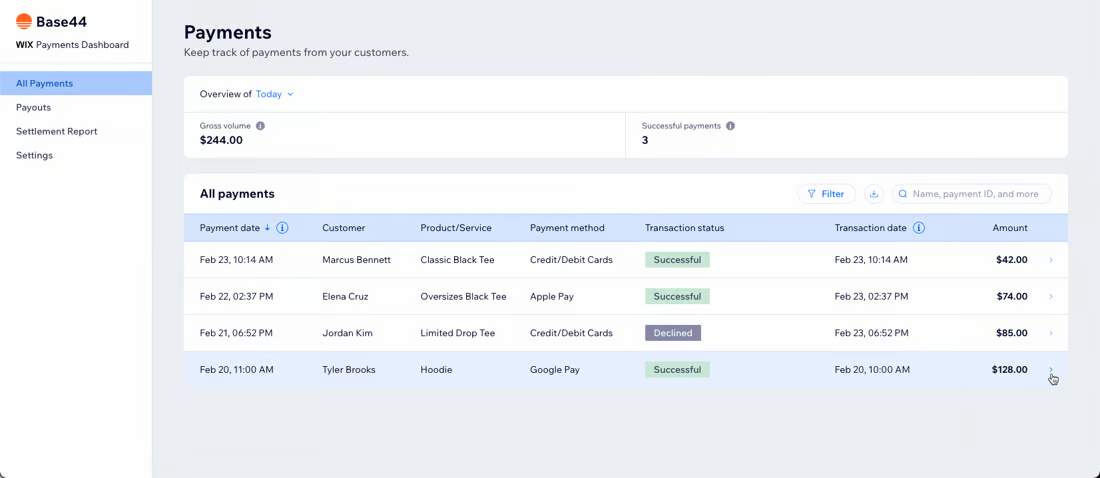The height and width of the screenshot is (478, 1100).
Task: Click Oversizes Black Tee product cell
Action: [464, 297]
